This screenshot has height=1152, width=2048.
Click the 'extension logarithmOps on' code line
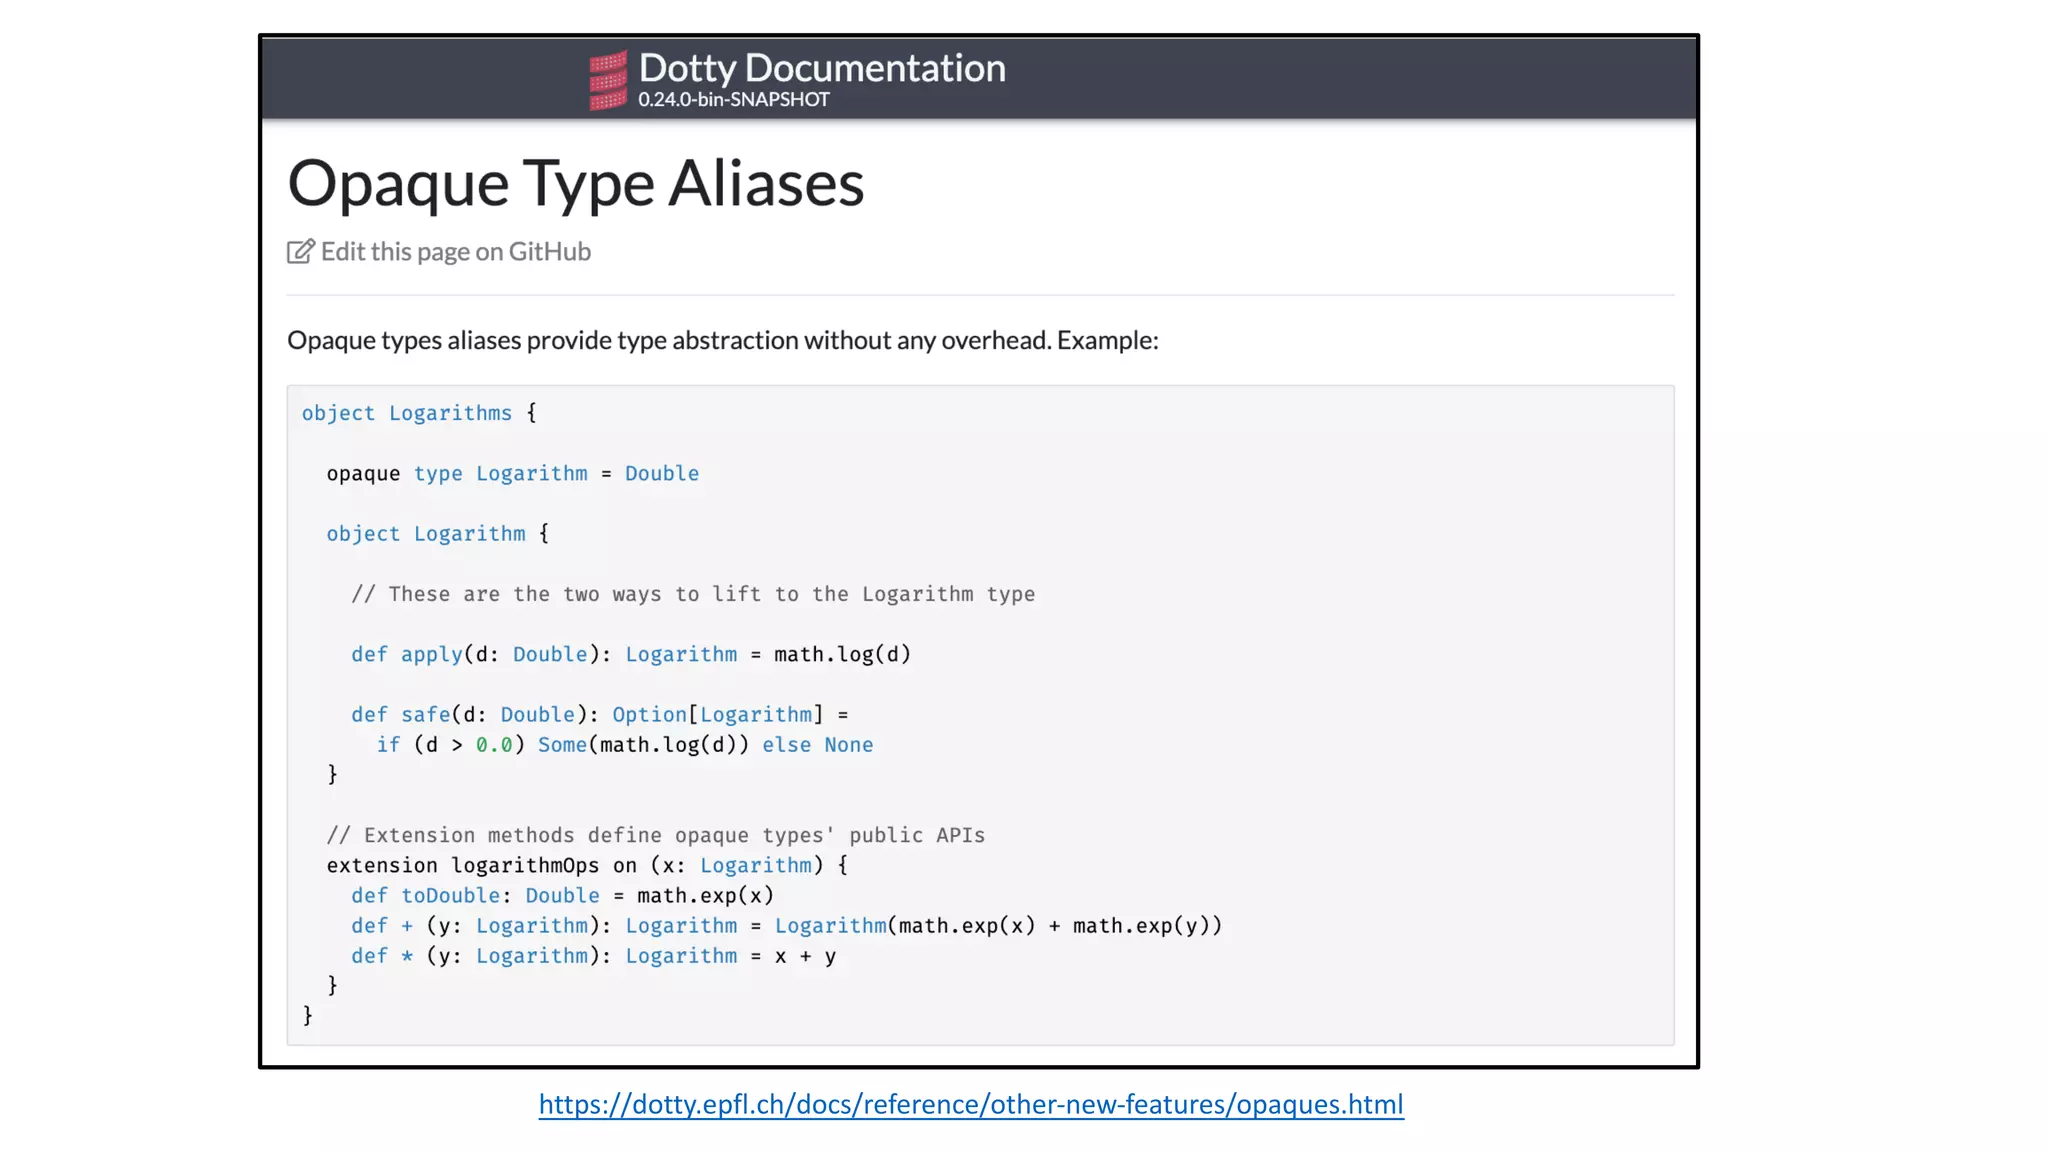point(587,865)
